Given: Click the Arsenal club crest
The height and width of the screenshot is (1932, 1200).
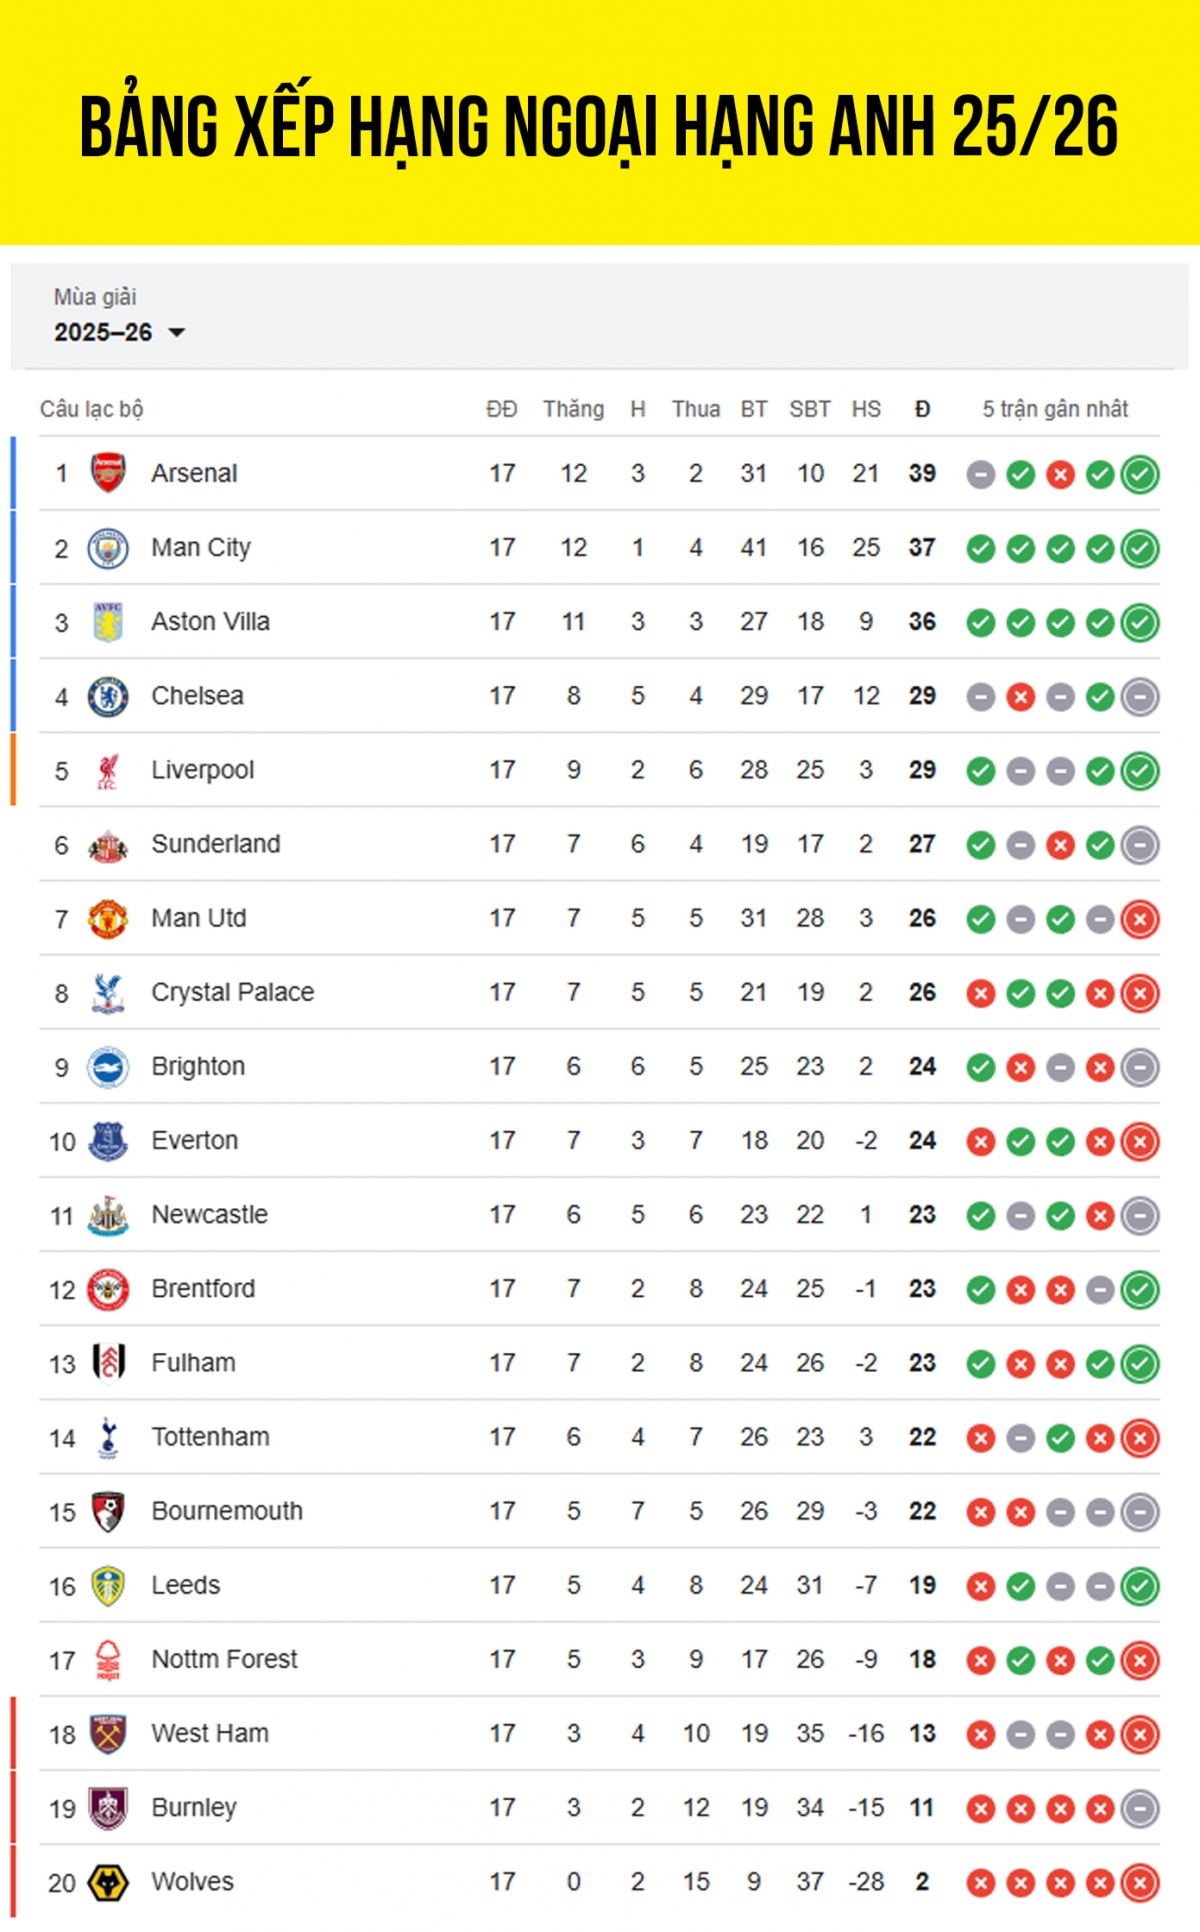Looking at the screenshot, I should [108, 473].
